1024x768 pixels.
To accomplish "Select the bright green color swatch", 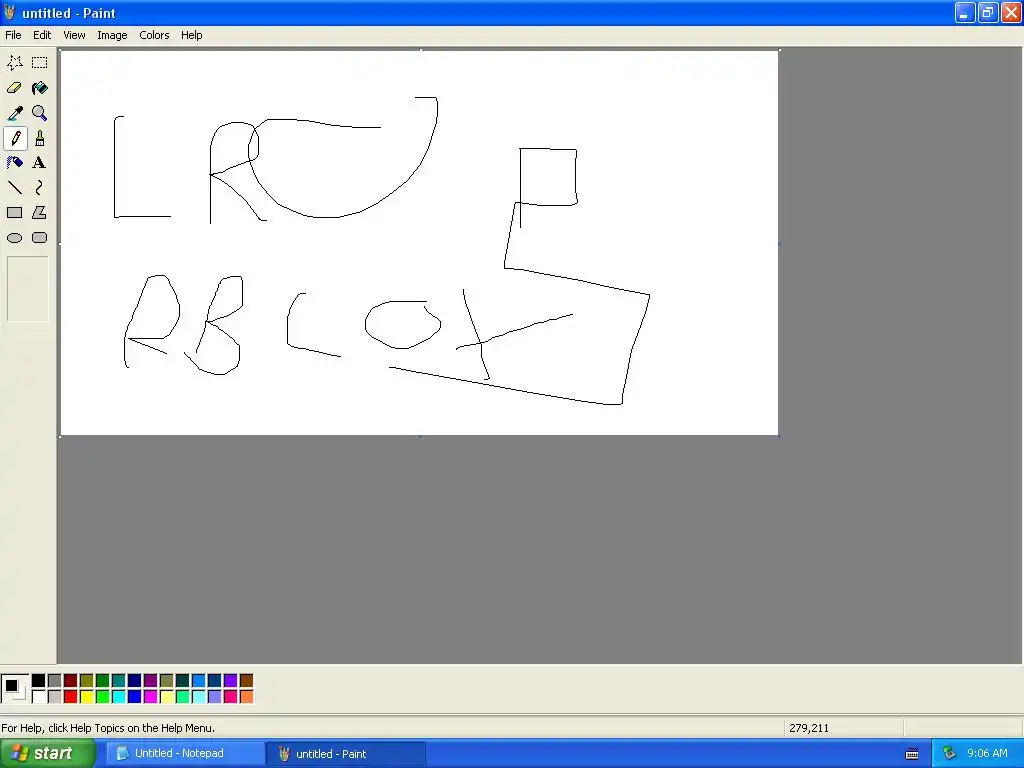I will pos(103,697).
